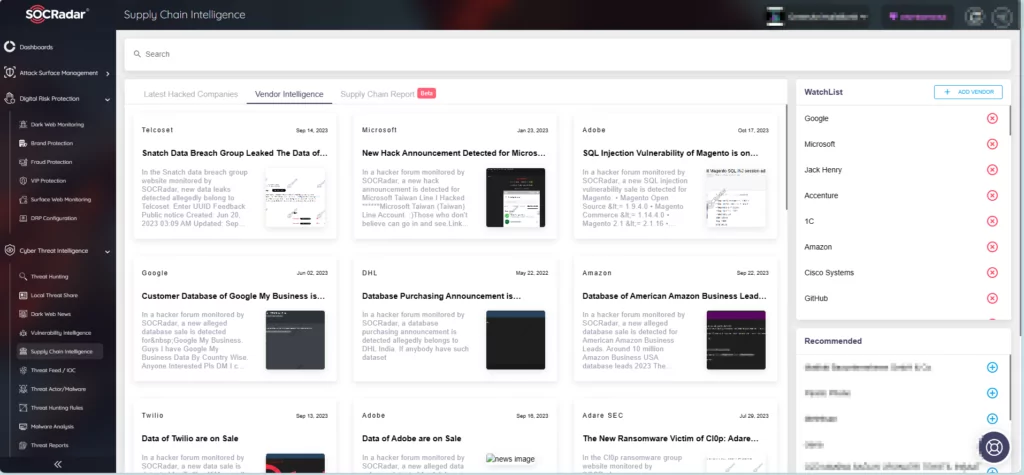The height and width of the screenshot is (475, 1024).
Task: Collapse Digital Risk Protection section chevron
Action: pyautogui.click(x=108, y=99)
